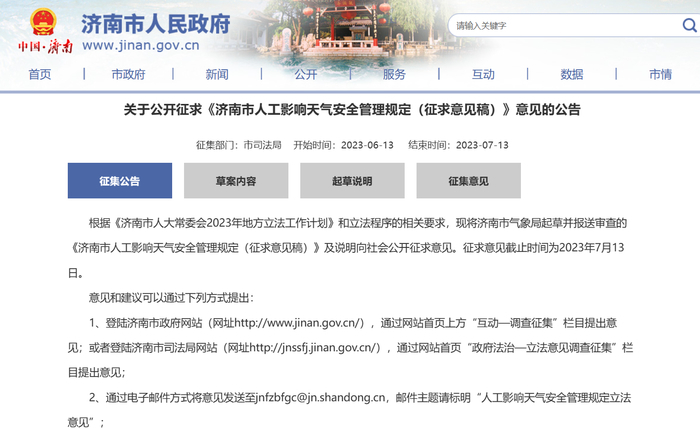Image resolution: width=700 pixels, height=429 pixels.
Task: Click the national emblem logo
Action: tap(43, 22)
